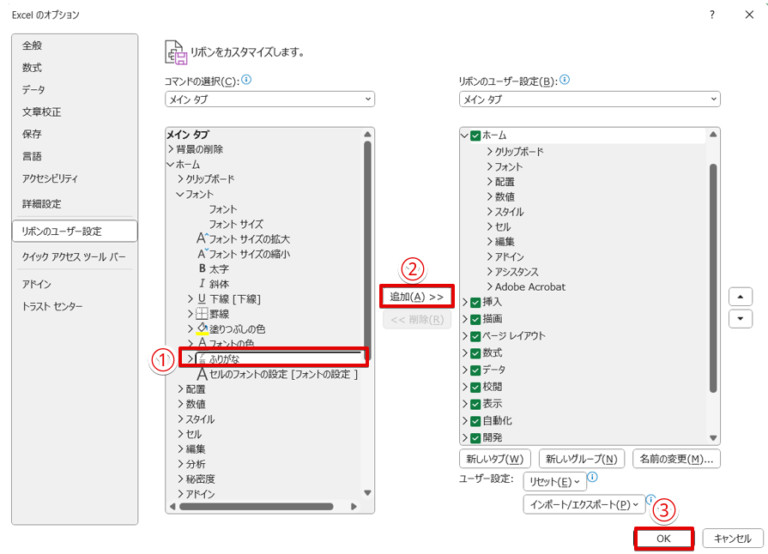Select スタイル group in right list
The width and height of the screenshot is (768, 554).
coord(509,212)
